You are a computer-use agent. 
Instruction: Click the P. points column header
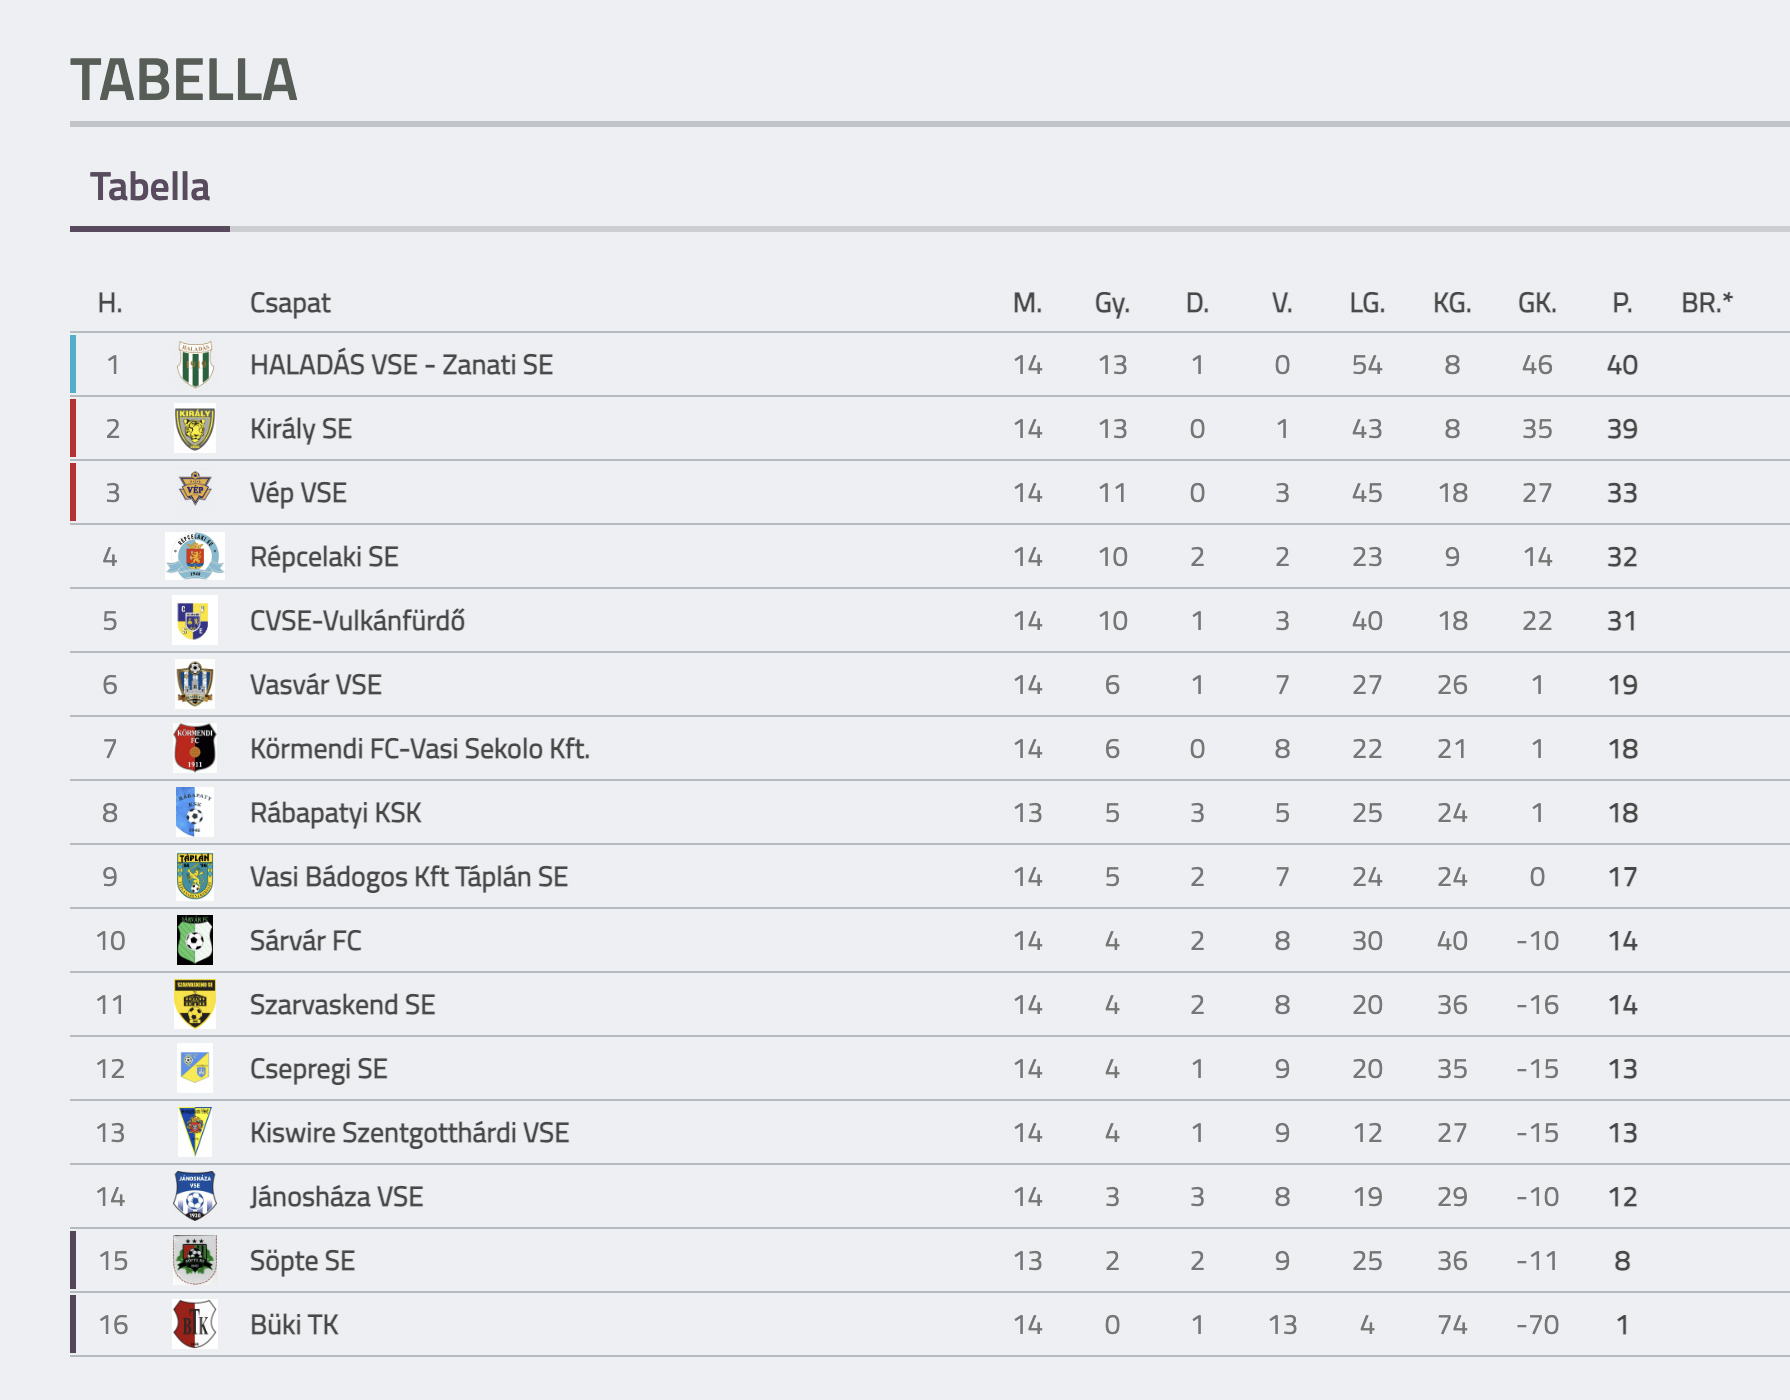point(1622,303)
